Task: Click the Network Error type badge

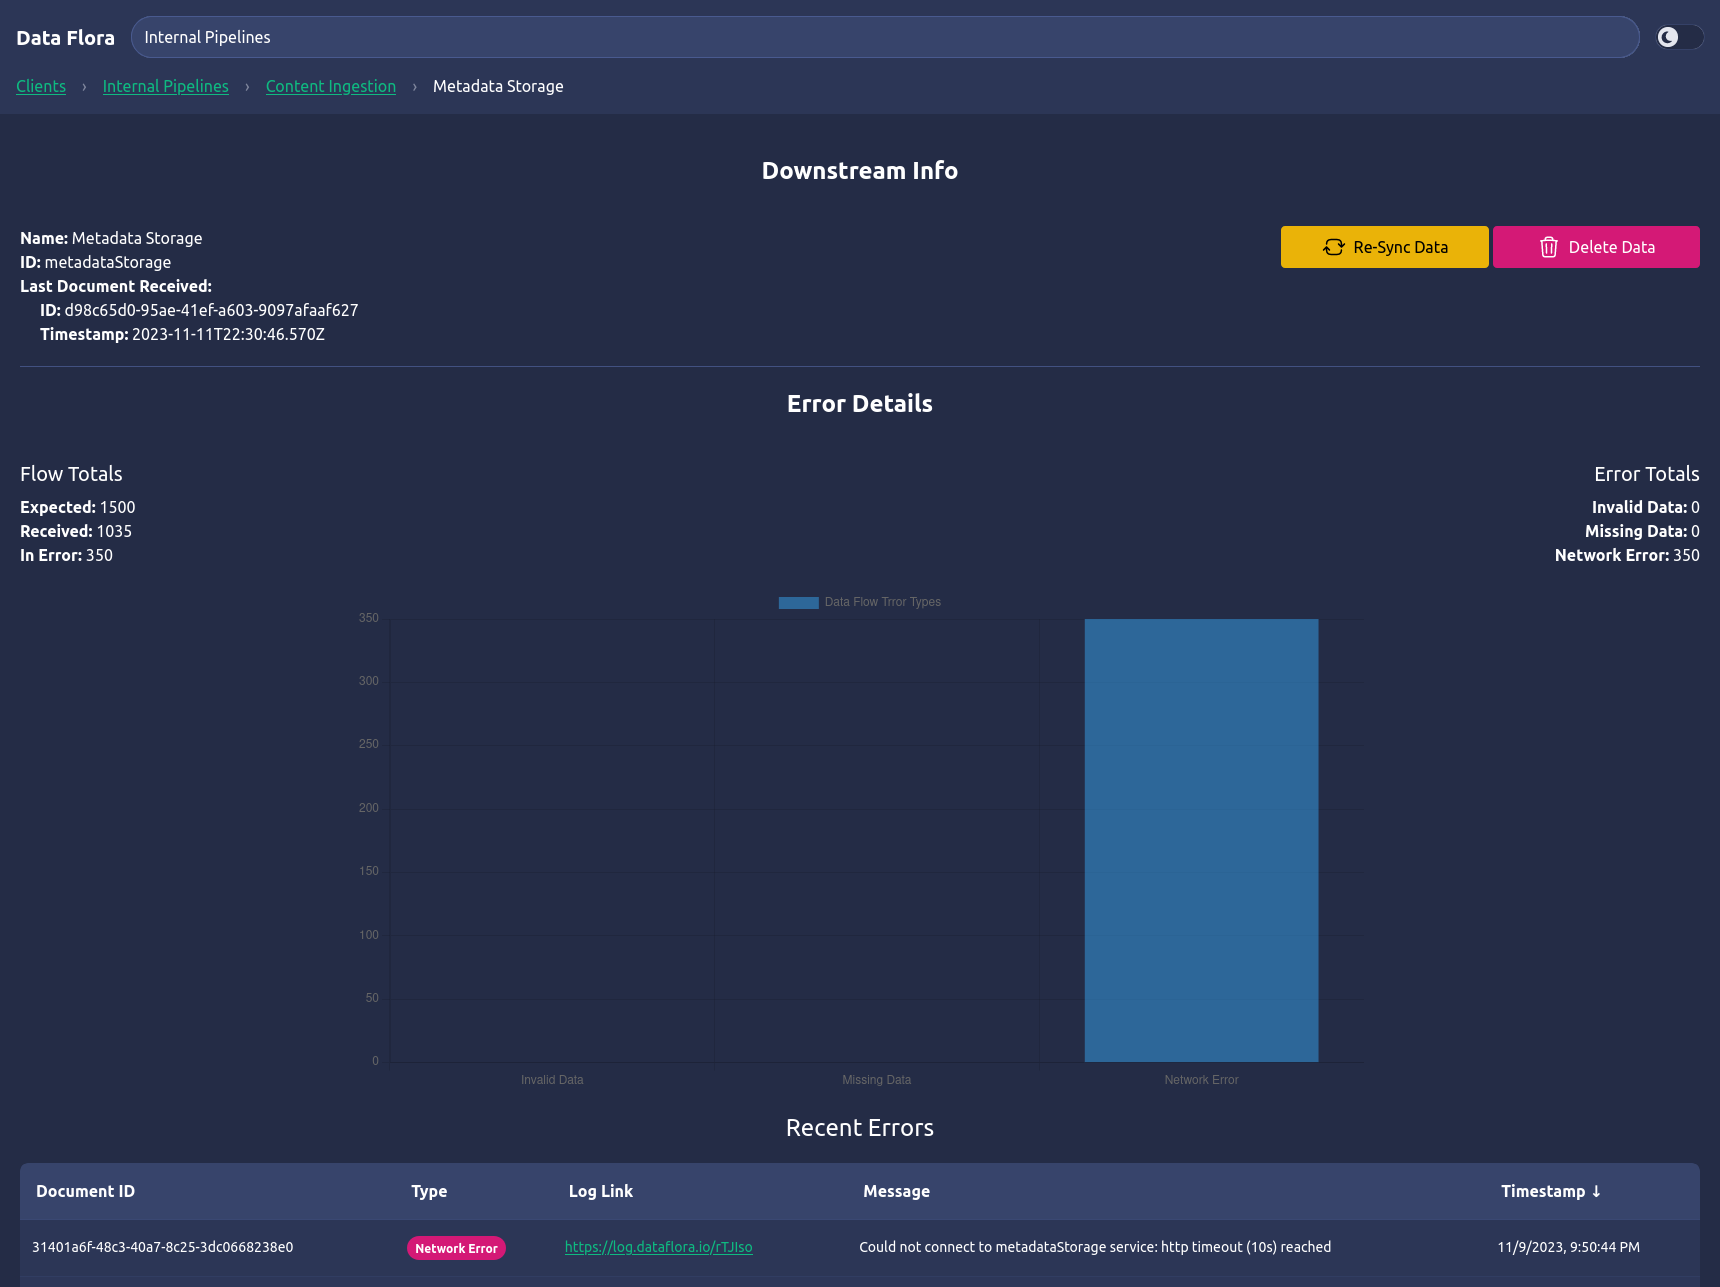Action: click(x=456, y=1248)
